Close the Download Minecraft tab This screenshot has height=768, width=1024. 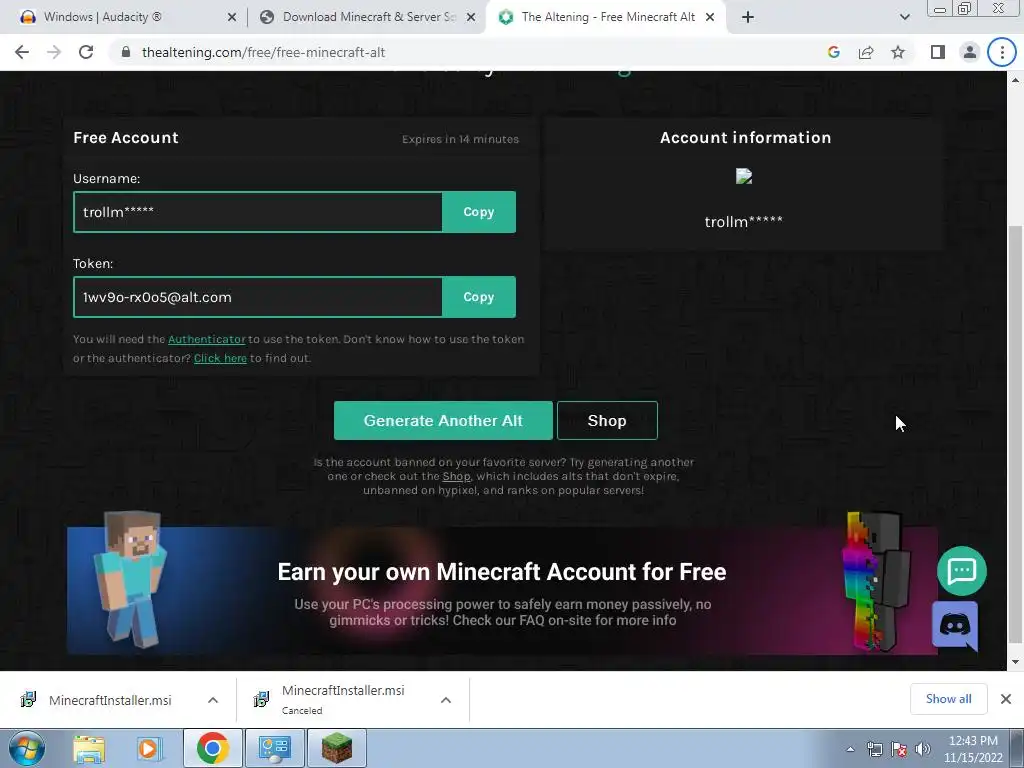click(471, 18)
